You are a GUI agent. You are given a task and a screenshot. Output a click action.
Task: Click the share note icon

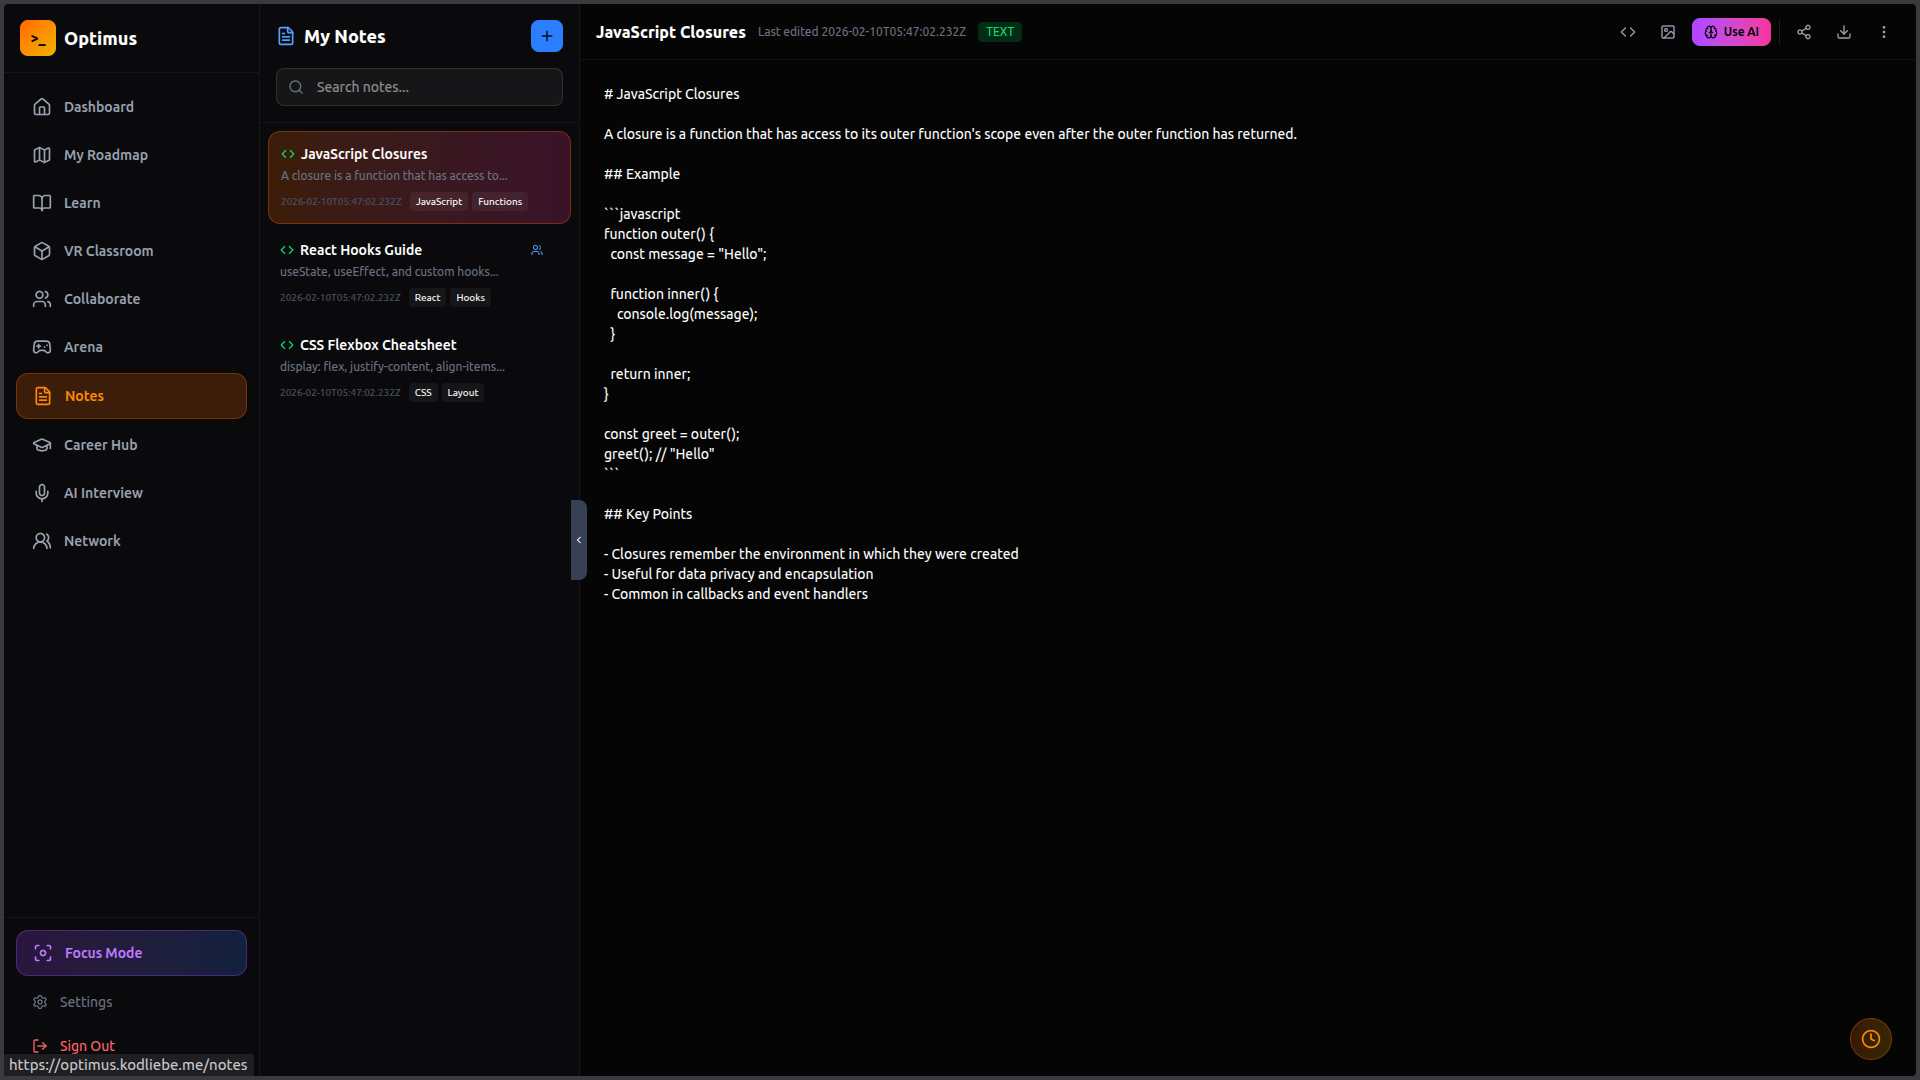click(x=1804, y=32)
